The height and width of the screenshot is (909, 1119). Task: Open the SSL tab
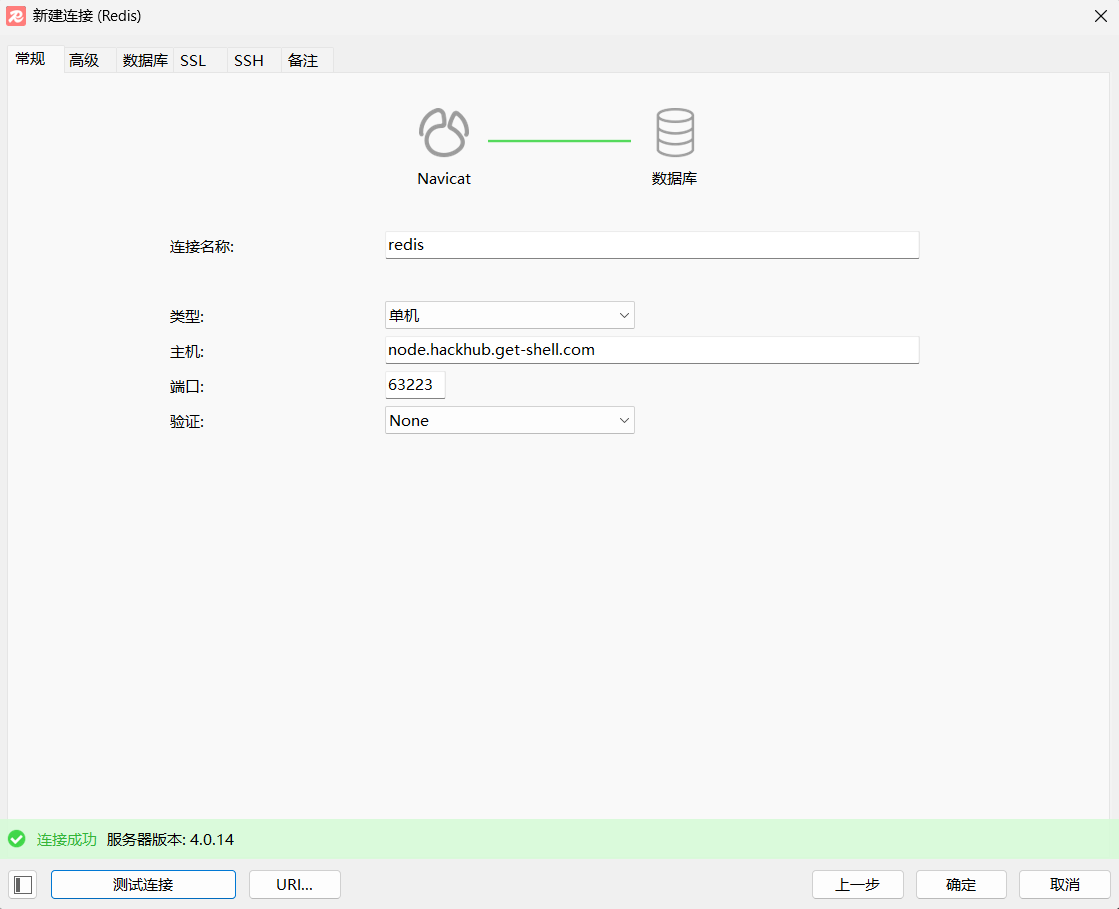point(192,59)
